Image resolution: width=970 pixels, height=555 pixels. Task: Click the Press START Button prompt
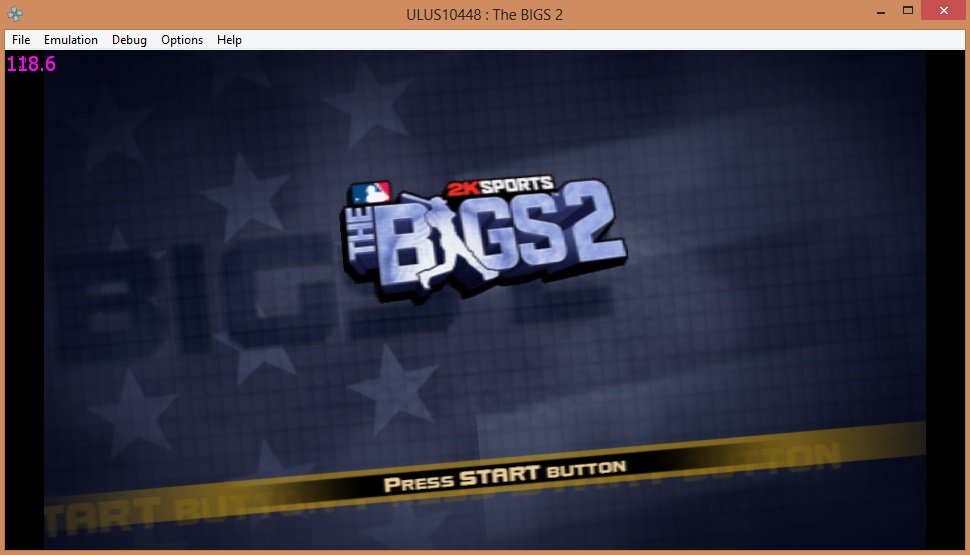point(505,475)
